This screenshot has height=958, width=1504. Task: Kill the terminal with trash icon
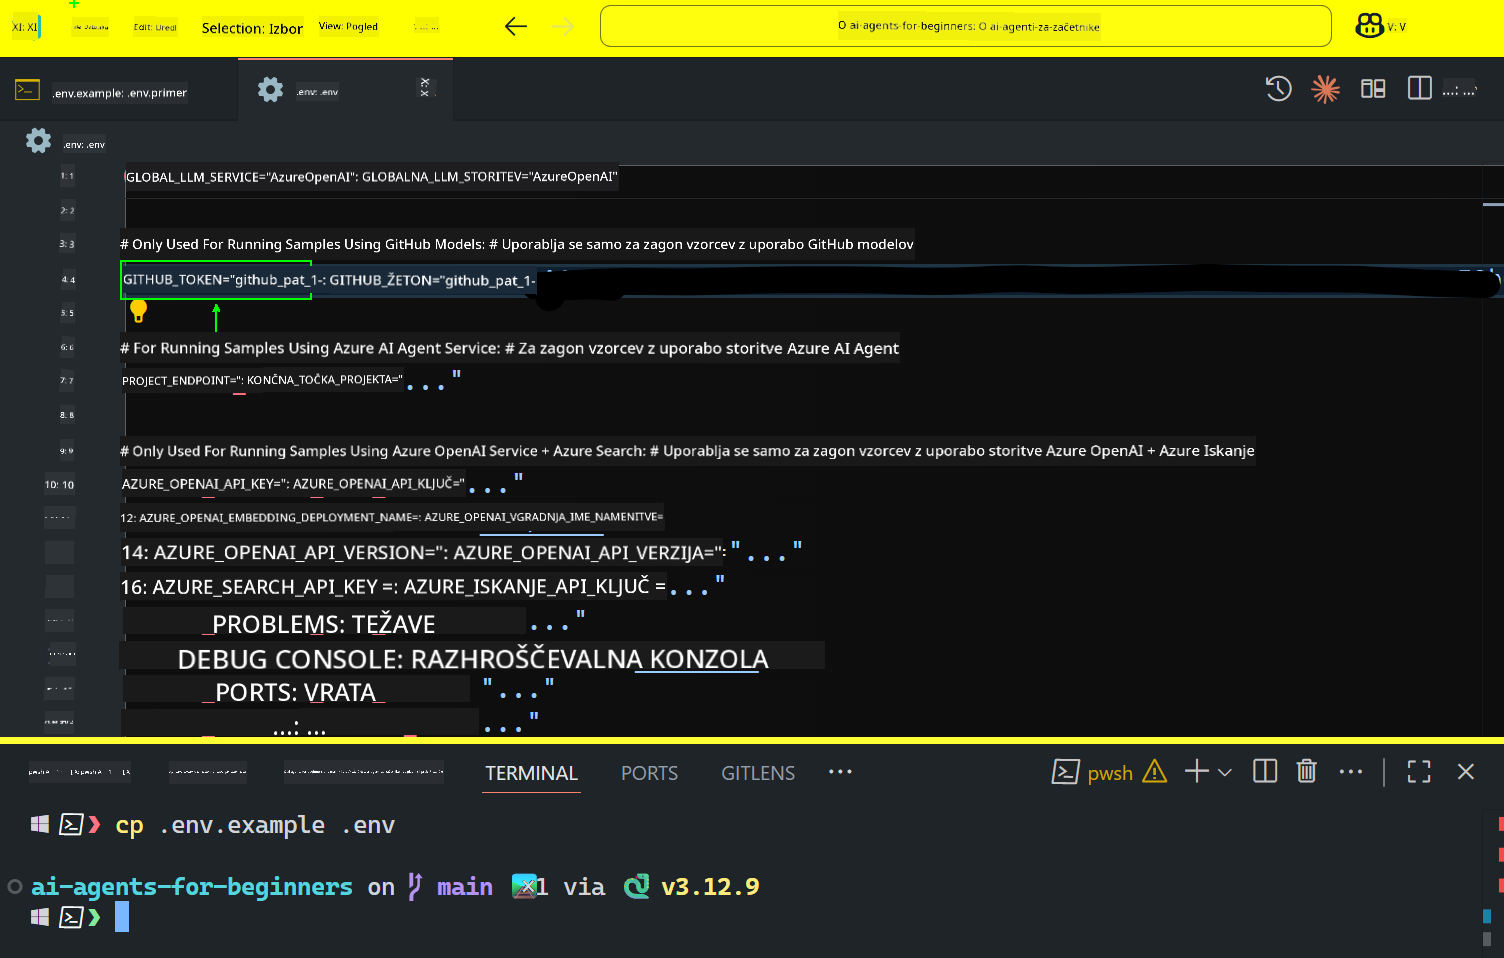pos(1306,771)
